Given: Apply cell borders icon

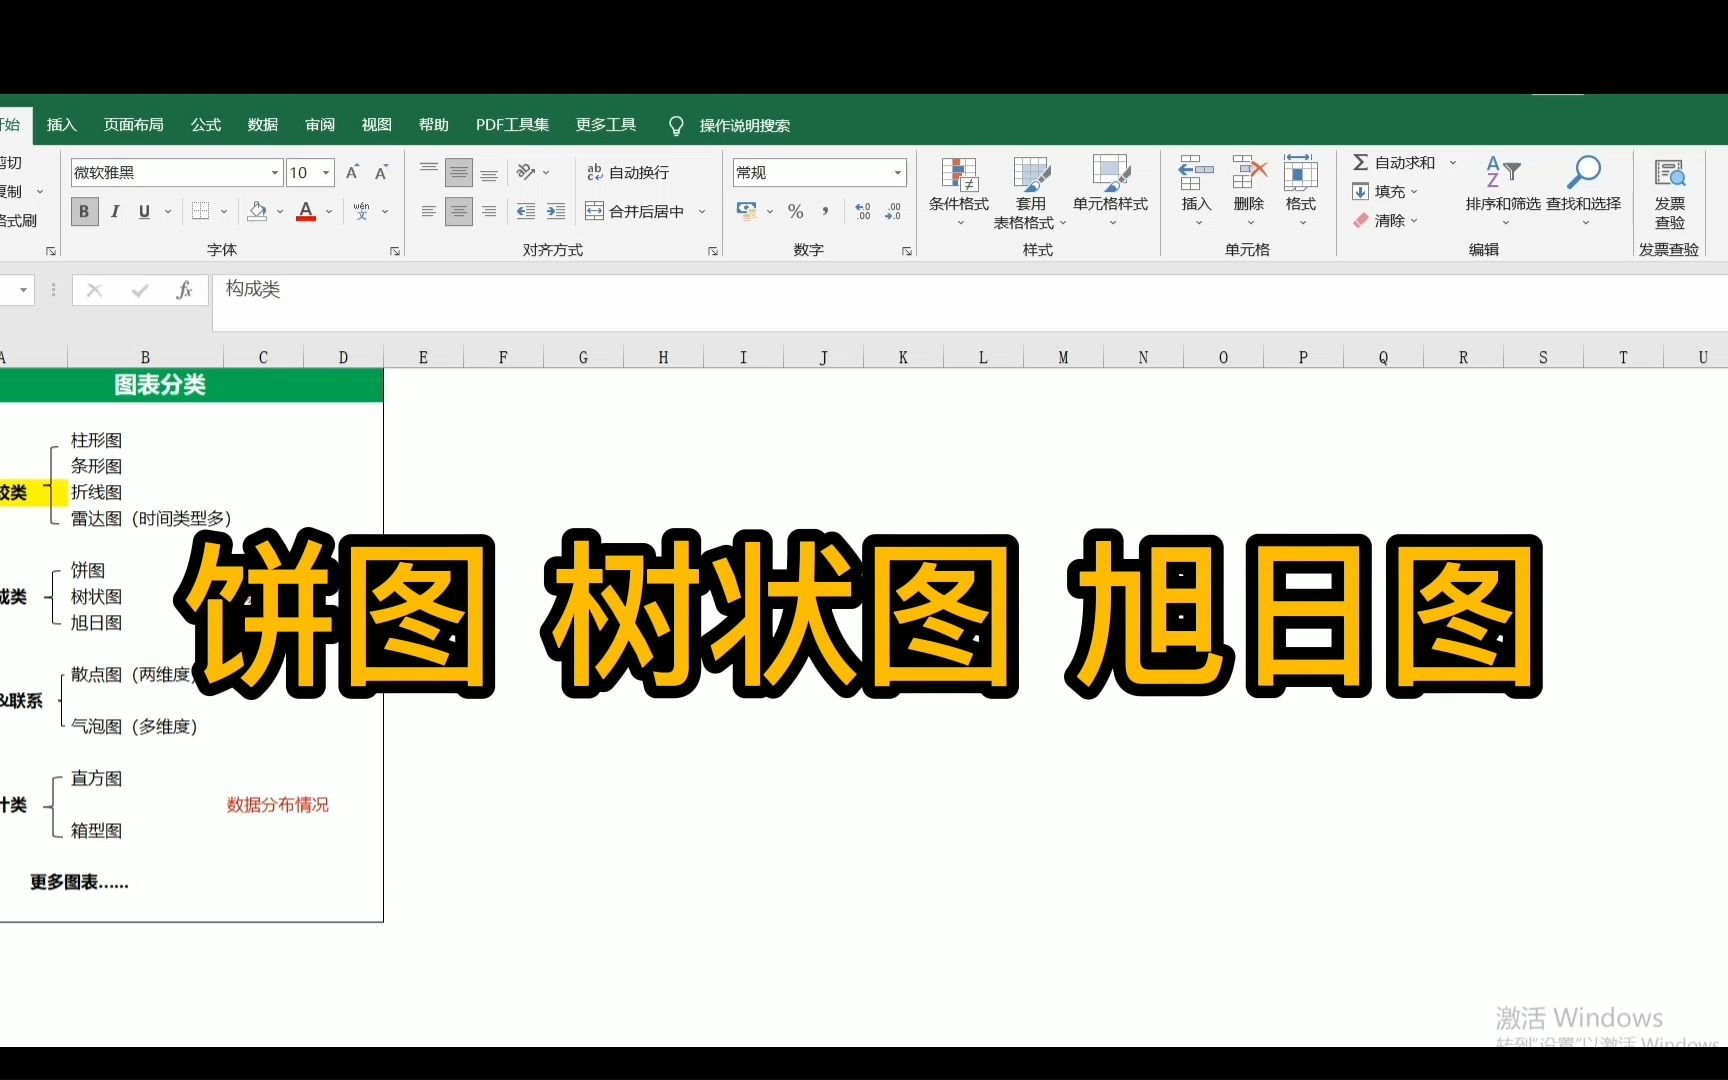Looking at the screenshot, I should [x=201, y=211].
